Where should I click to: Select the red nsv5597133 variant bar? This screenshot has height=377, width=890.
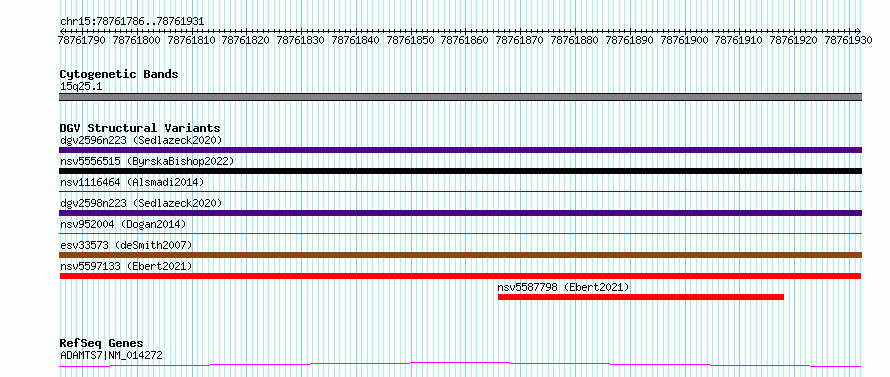pyautogui.click(x=460, y=276)
